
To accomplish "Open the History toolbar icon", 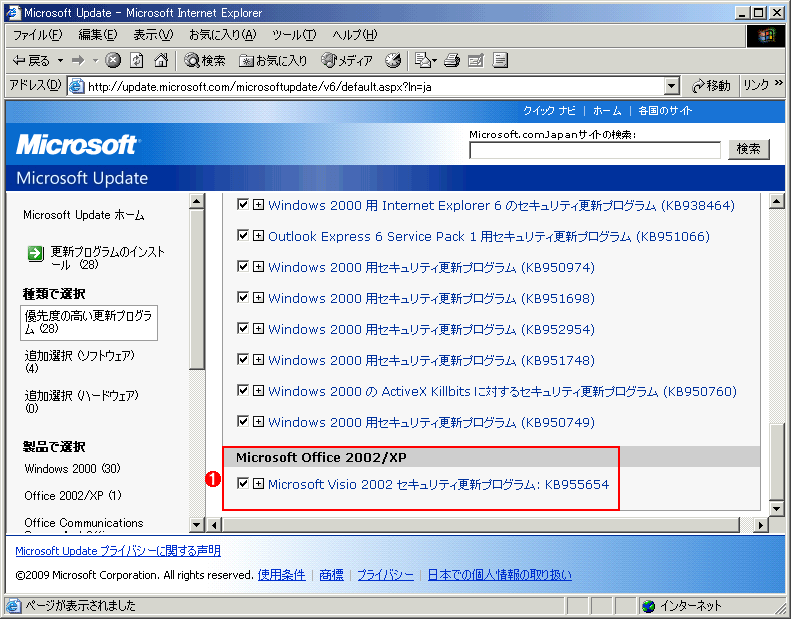I will pyautogui.click(x=393, y=61).
